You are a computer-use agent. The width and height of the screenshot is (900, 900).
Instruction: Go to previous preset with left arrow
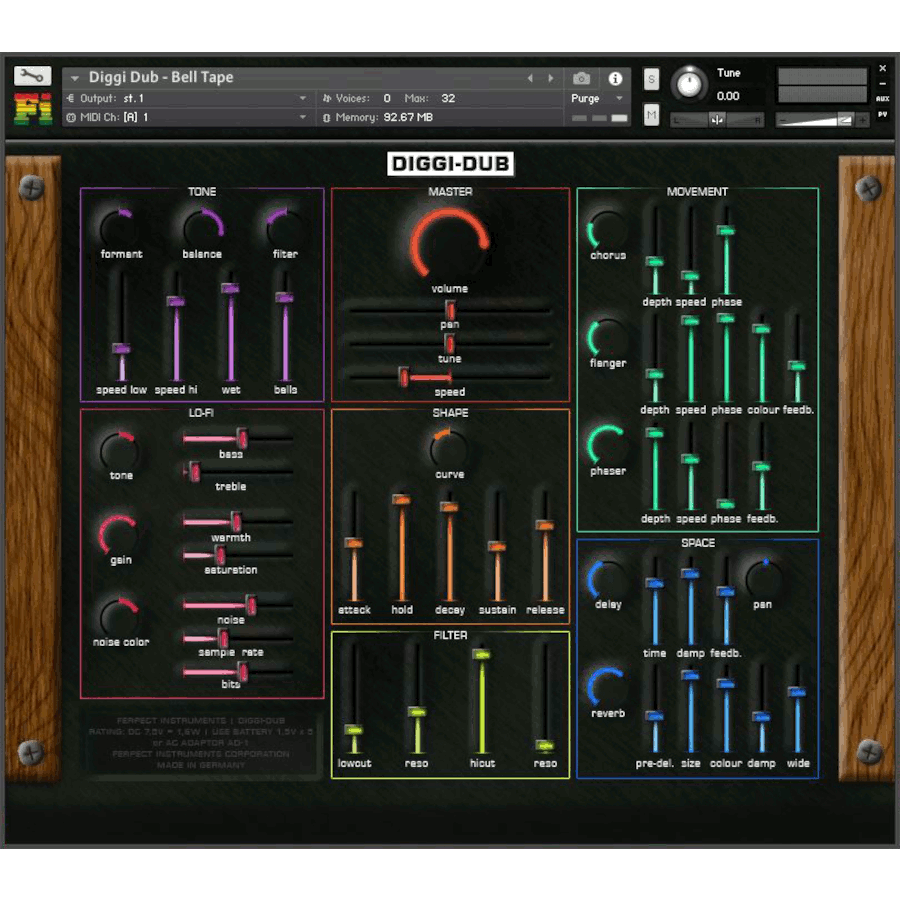530,78
